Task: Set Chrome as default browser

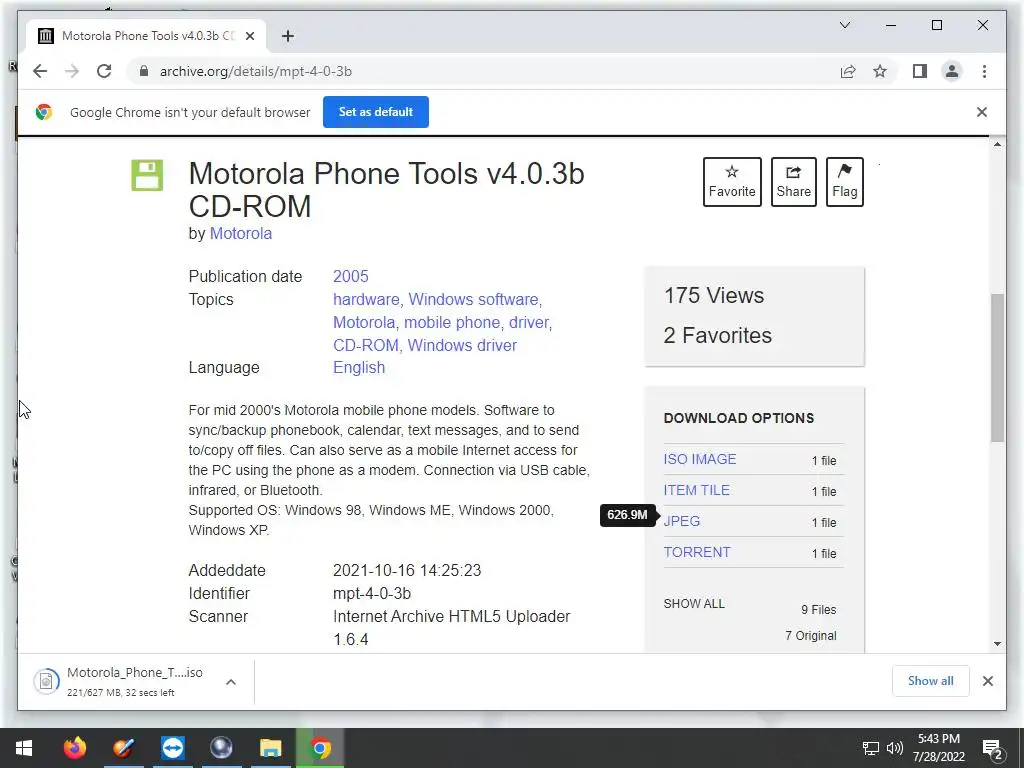Action: (376, 112)
